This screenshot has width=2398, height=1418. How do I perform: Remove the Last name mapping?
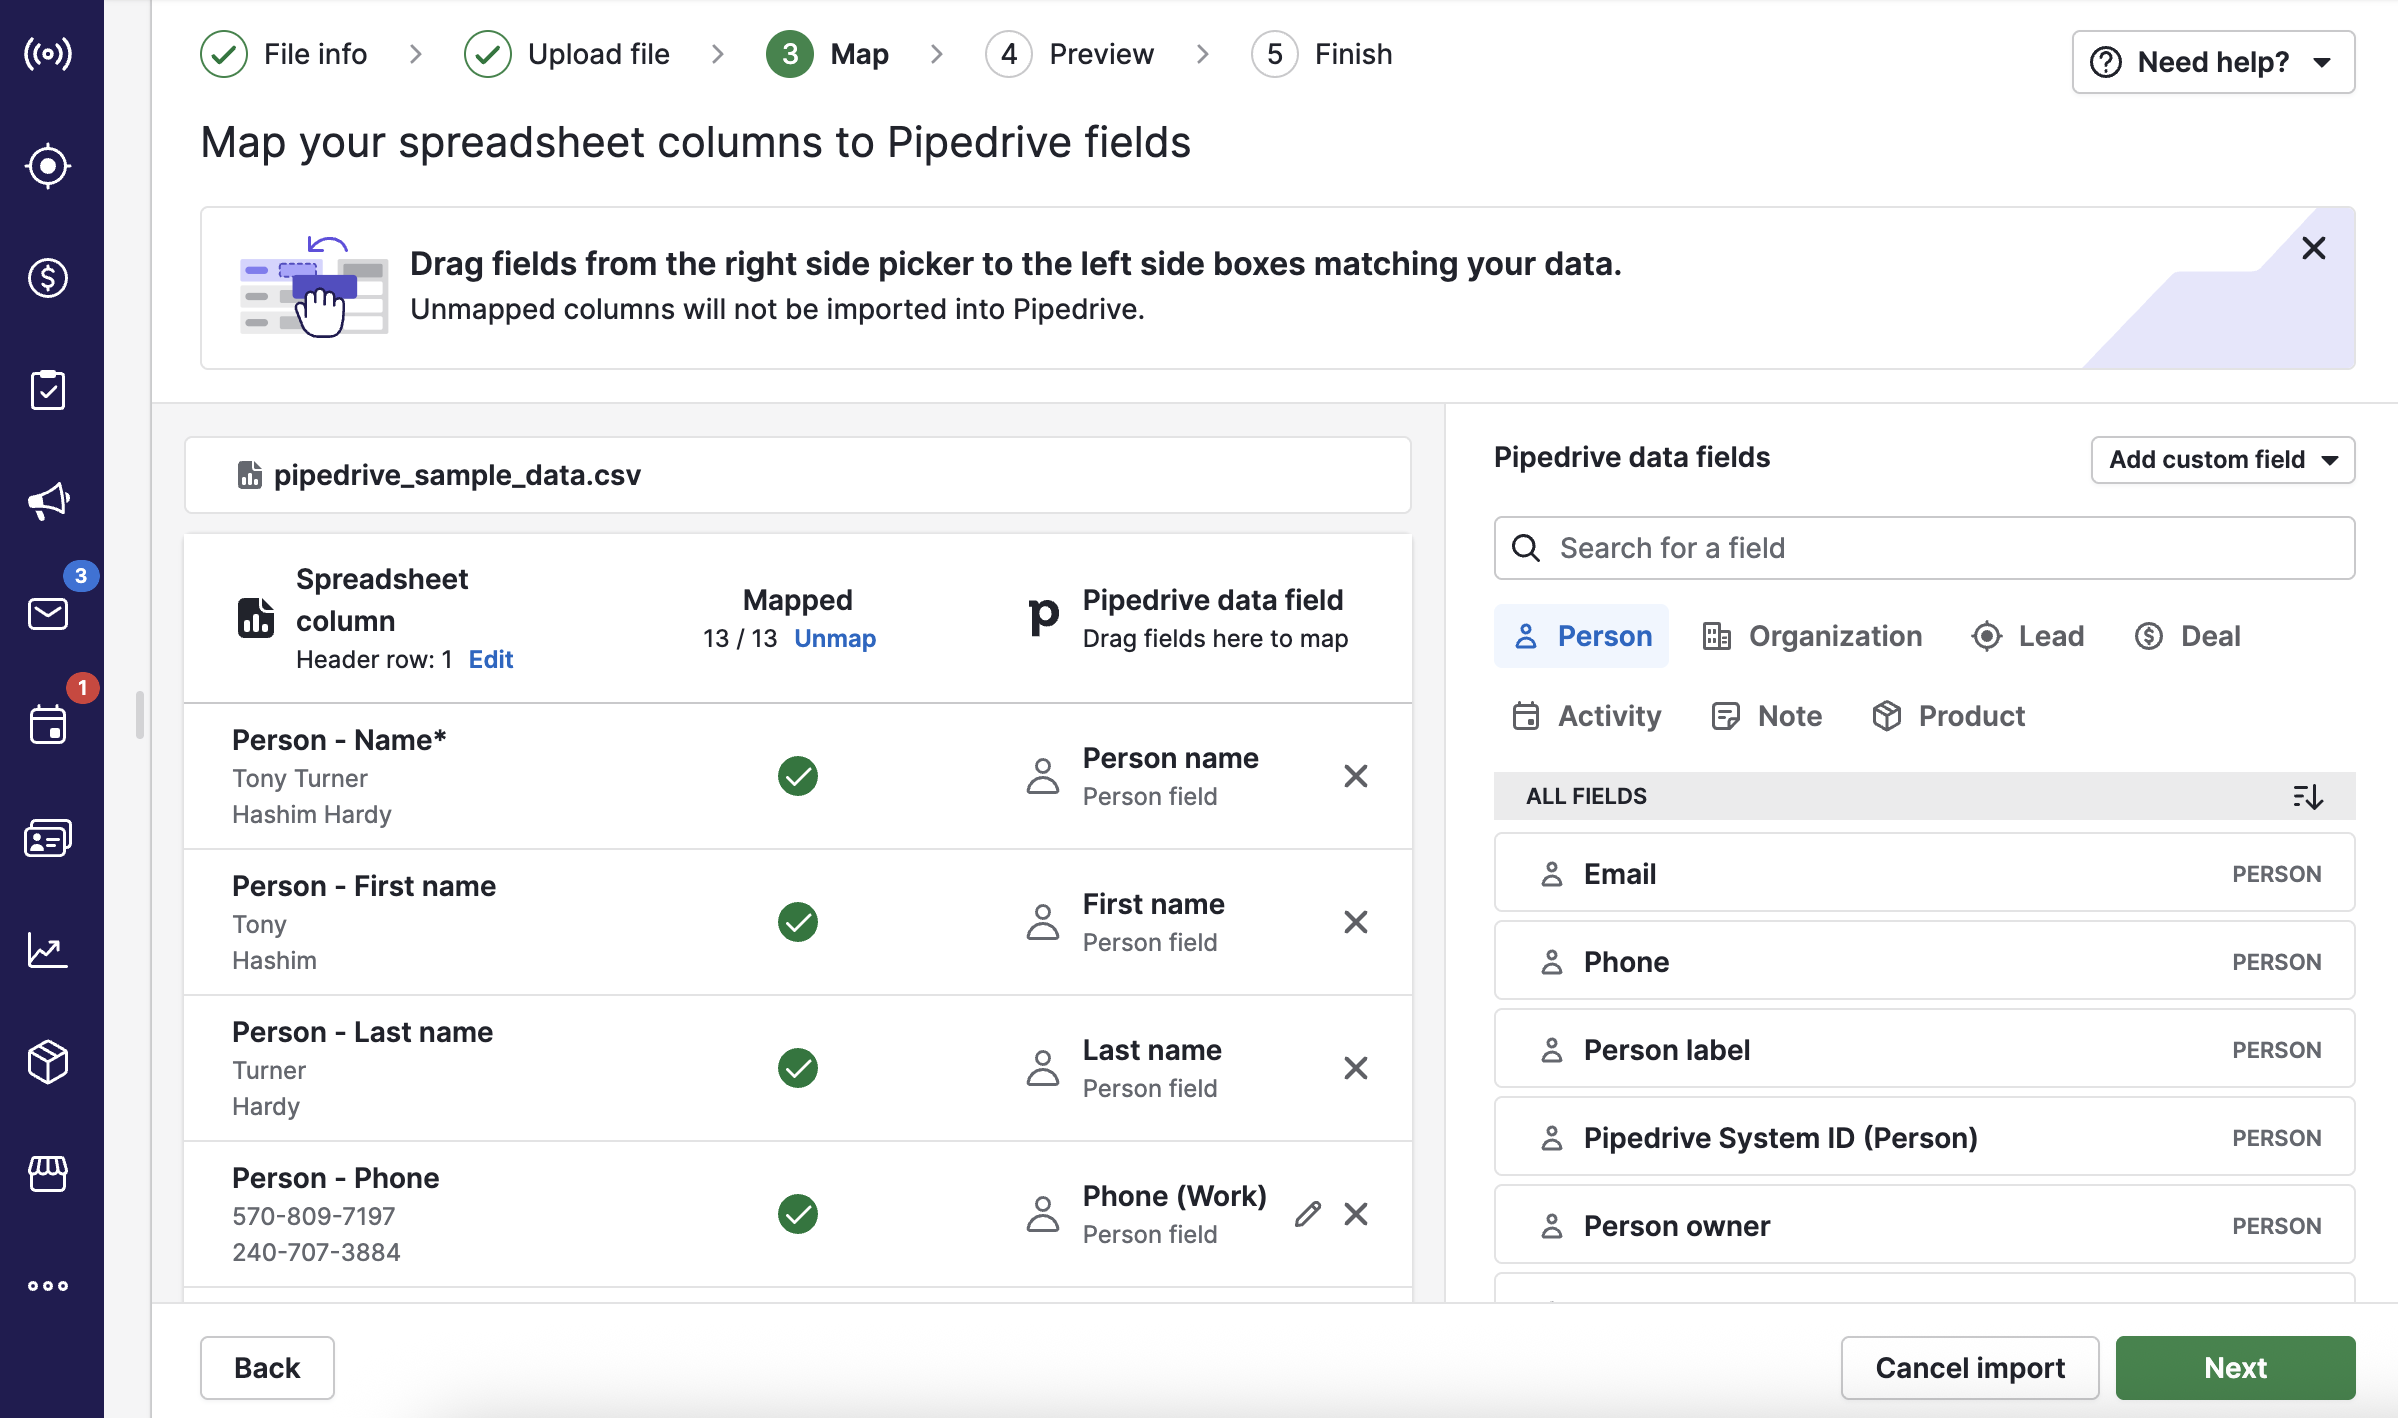coord(1356,1068)
